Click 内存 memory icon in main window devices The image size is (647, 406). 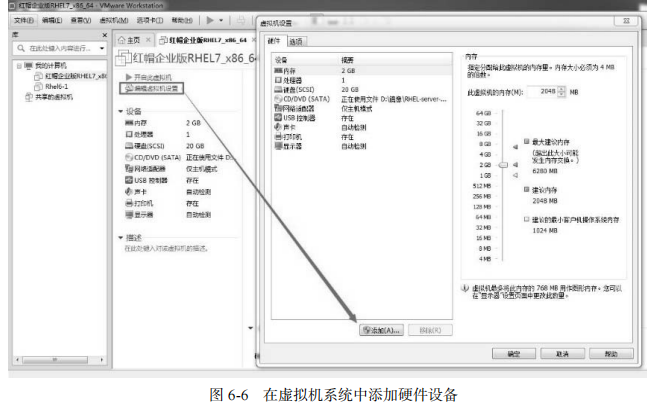click(x=129, y=123)
